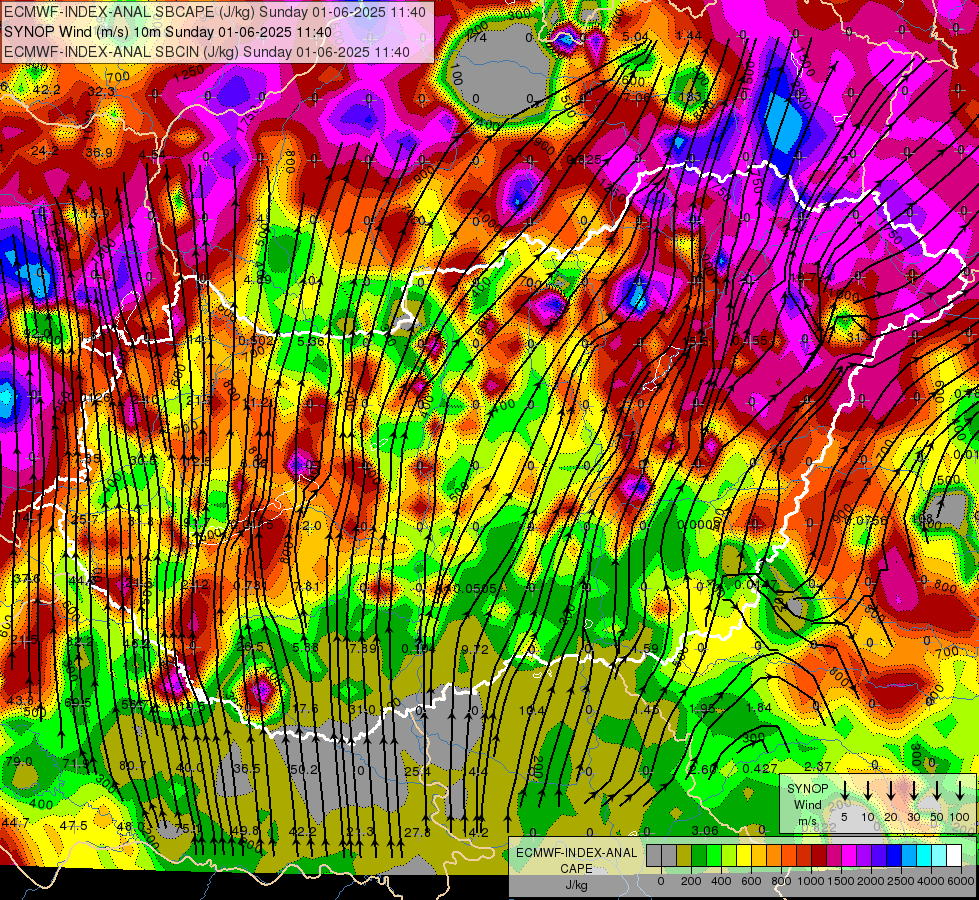979x900 pixels.
Task: Click the 'ECMWF-INDEX-ANAL CAPE' legend label
Action: tap(576, 860)
